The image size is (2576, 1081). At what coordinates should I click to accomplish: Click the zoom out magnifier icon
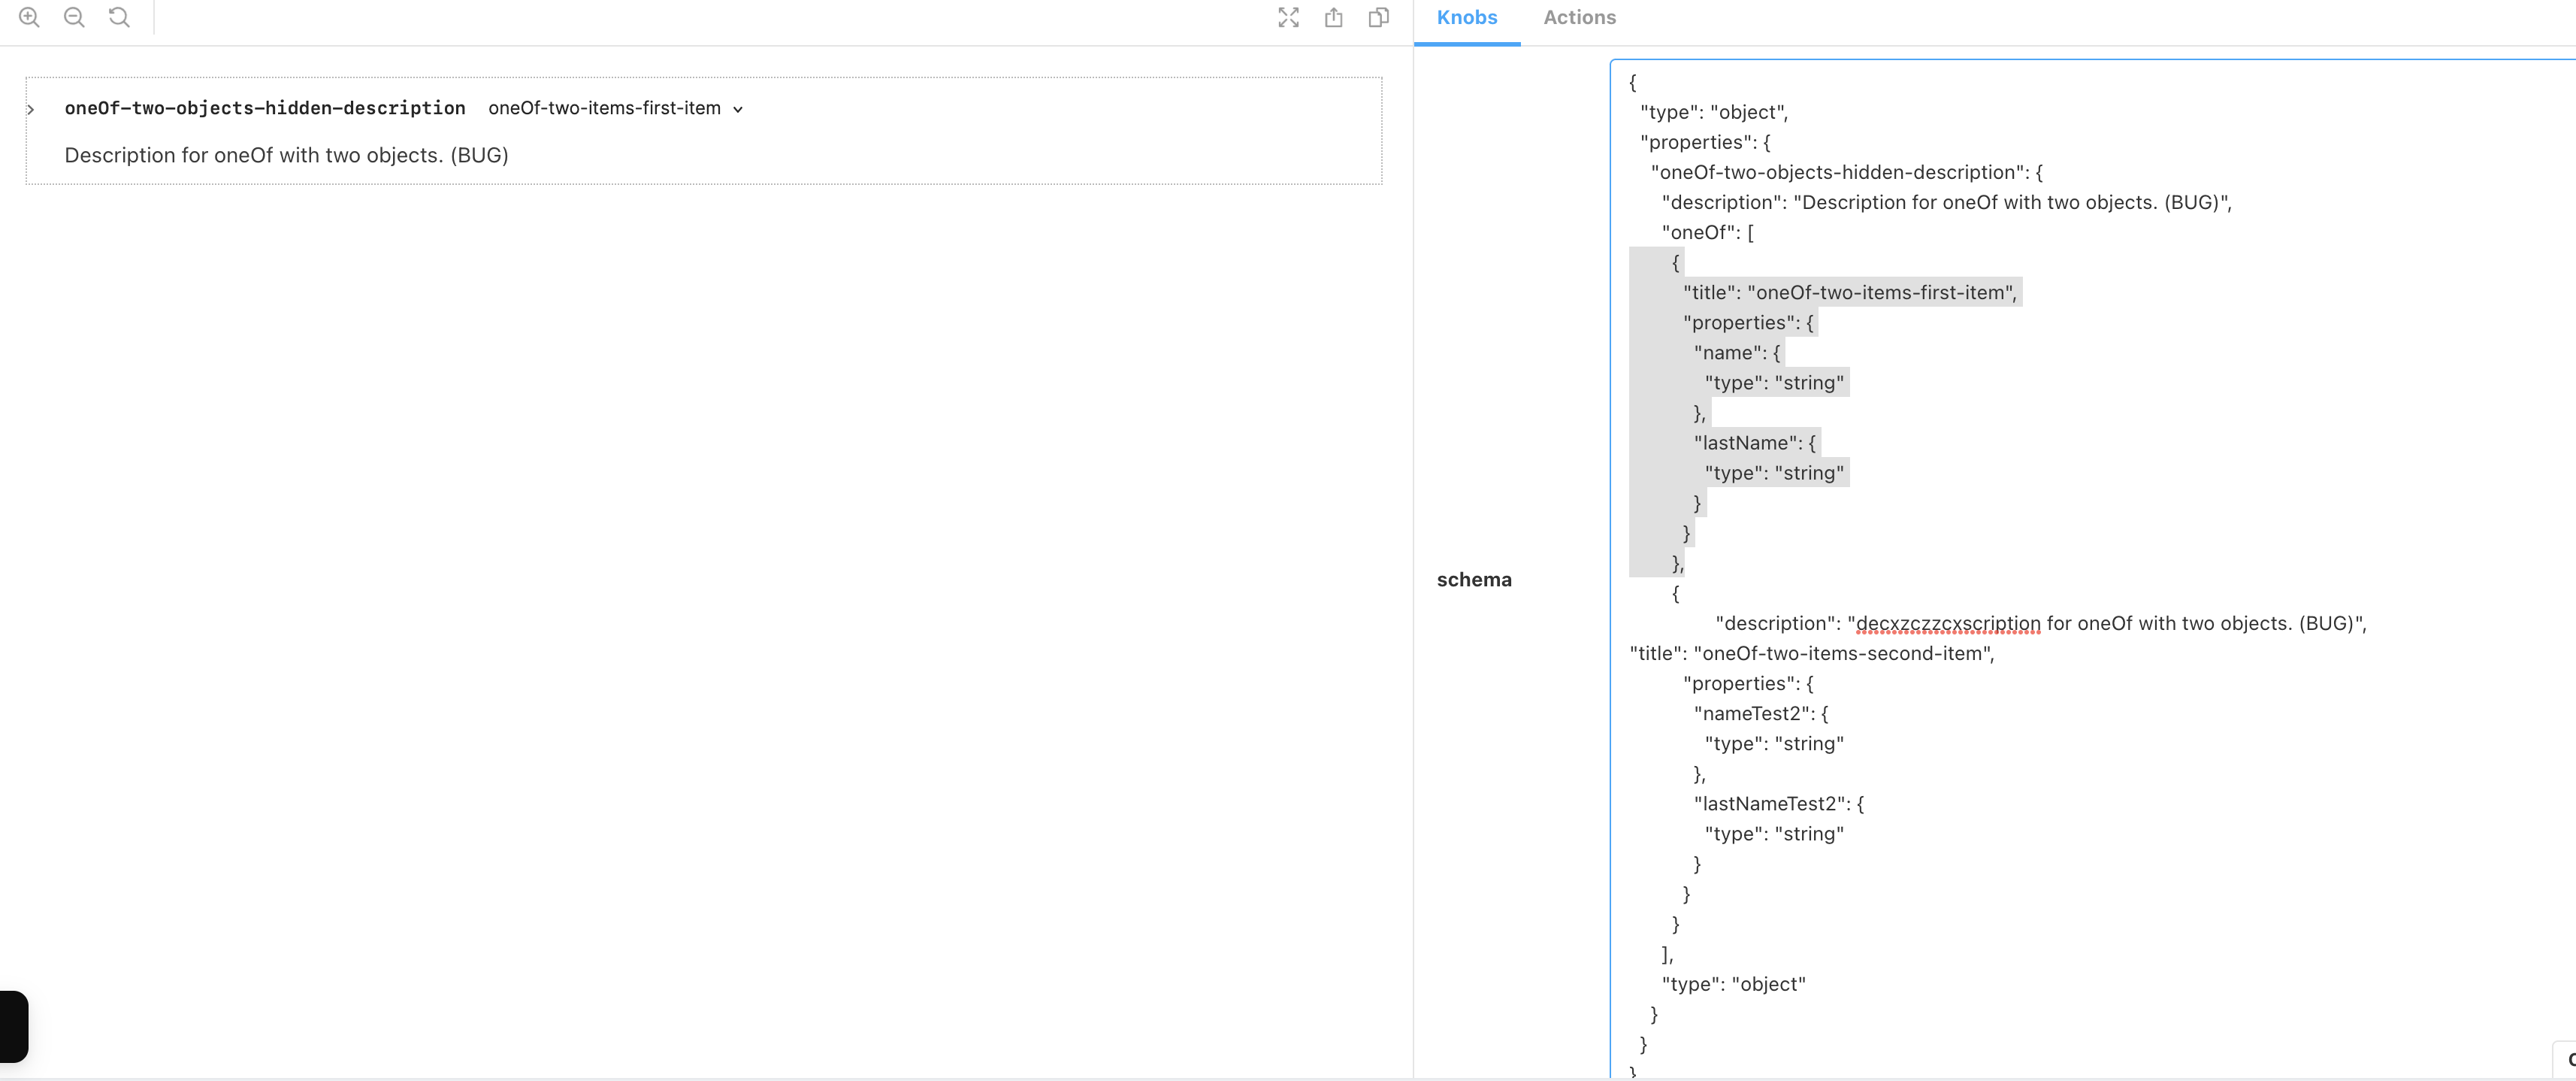tap(74, 17)
